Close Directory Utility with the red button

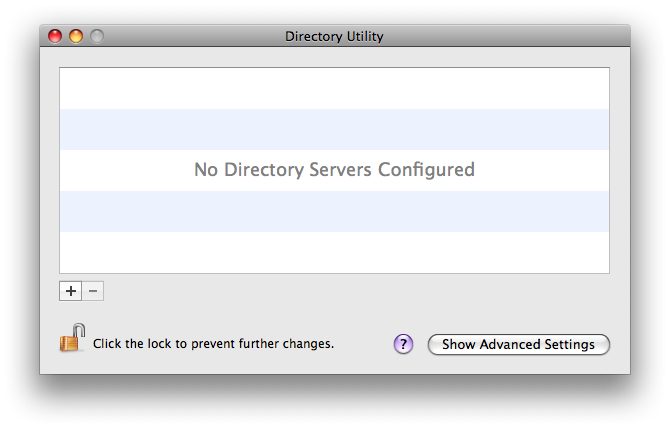click(x=55, y=36)
